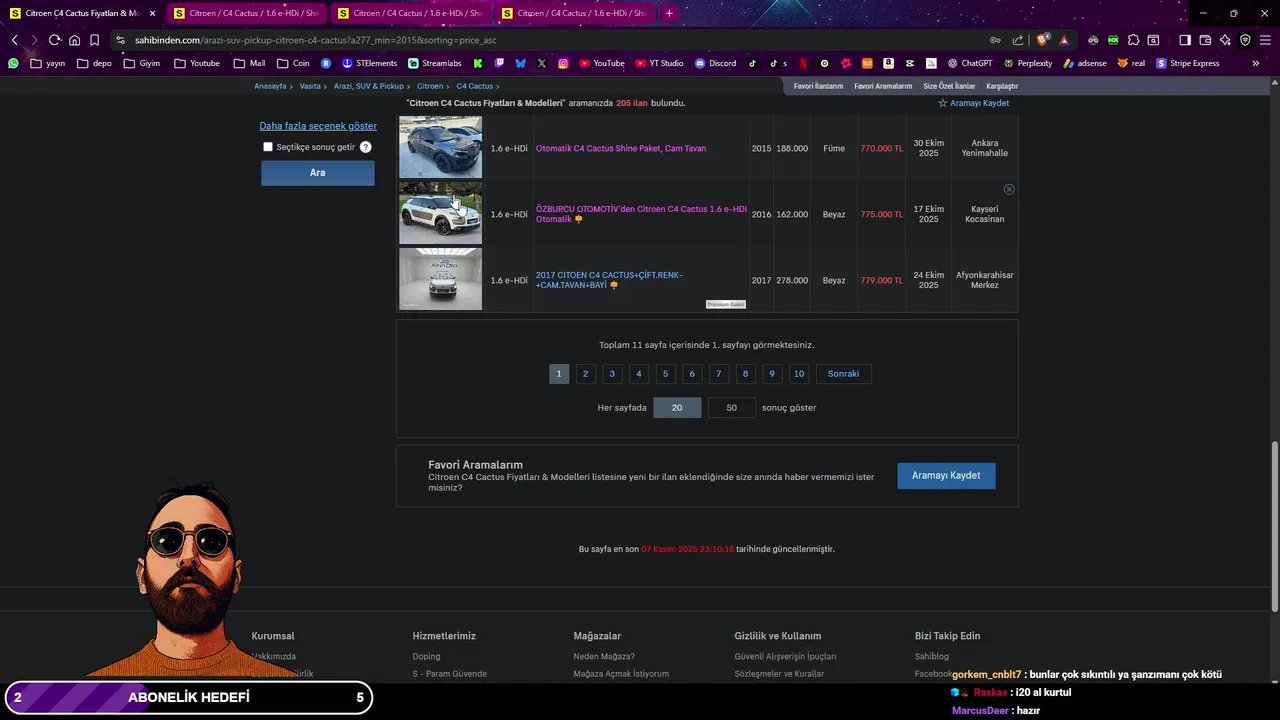
Task: Expand hidden bookmarks with the chevron
Action: point(1256,63)
